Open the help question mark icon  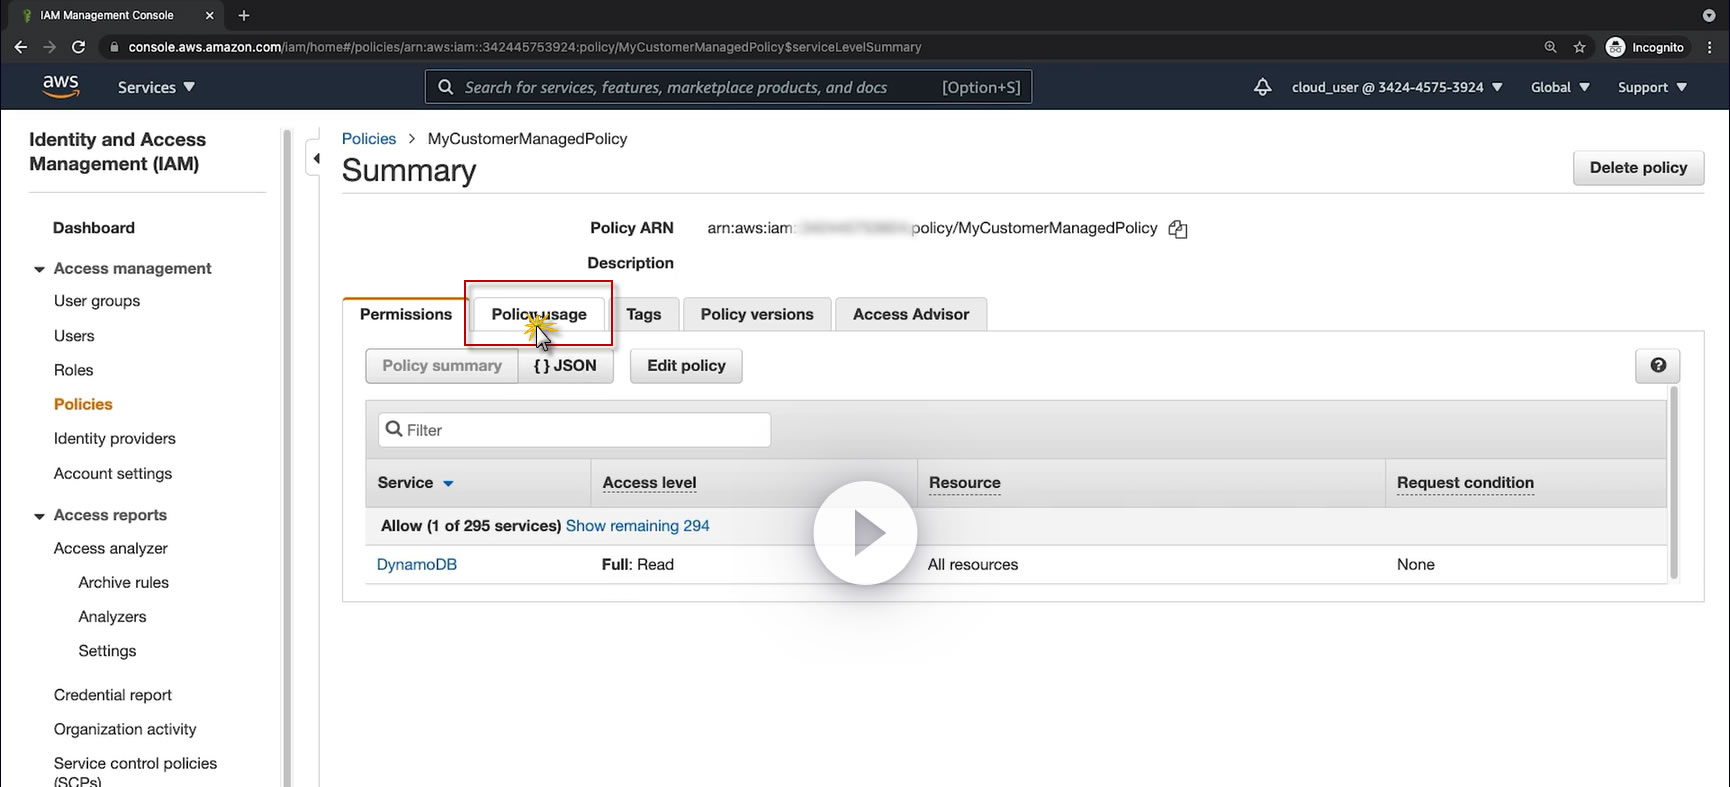pyautogui.click(x=1658, y=365)
